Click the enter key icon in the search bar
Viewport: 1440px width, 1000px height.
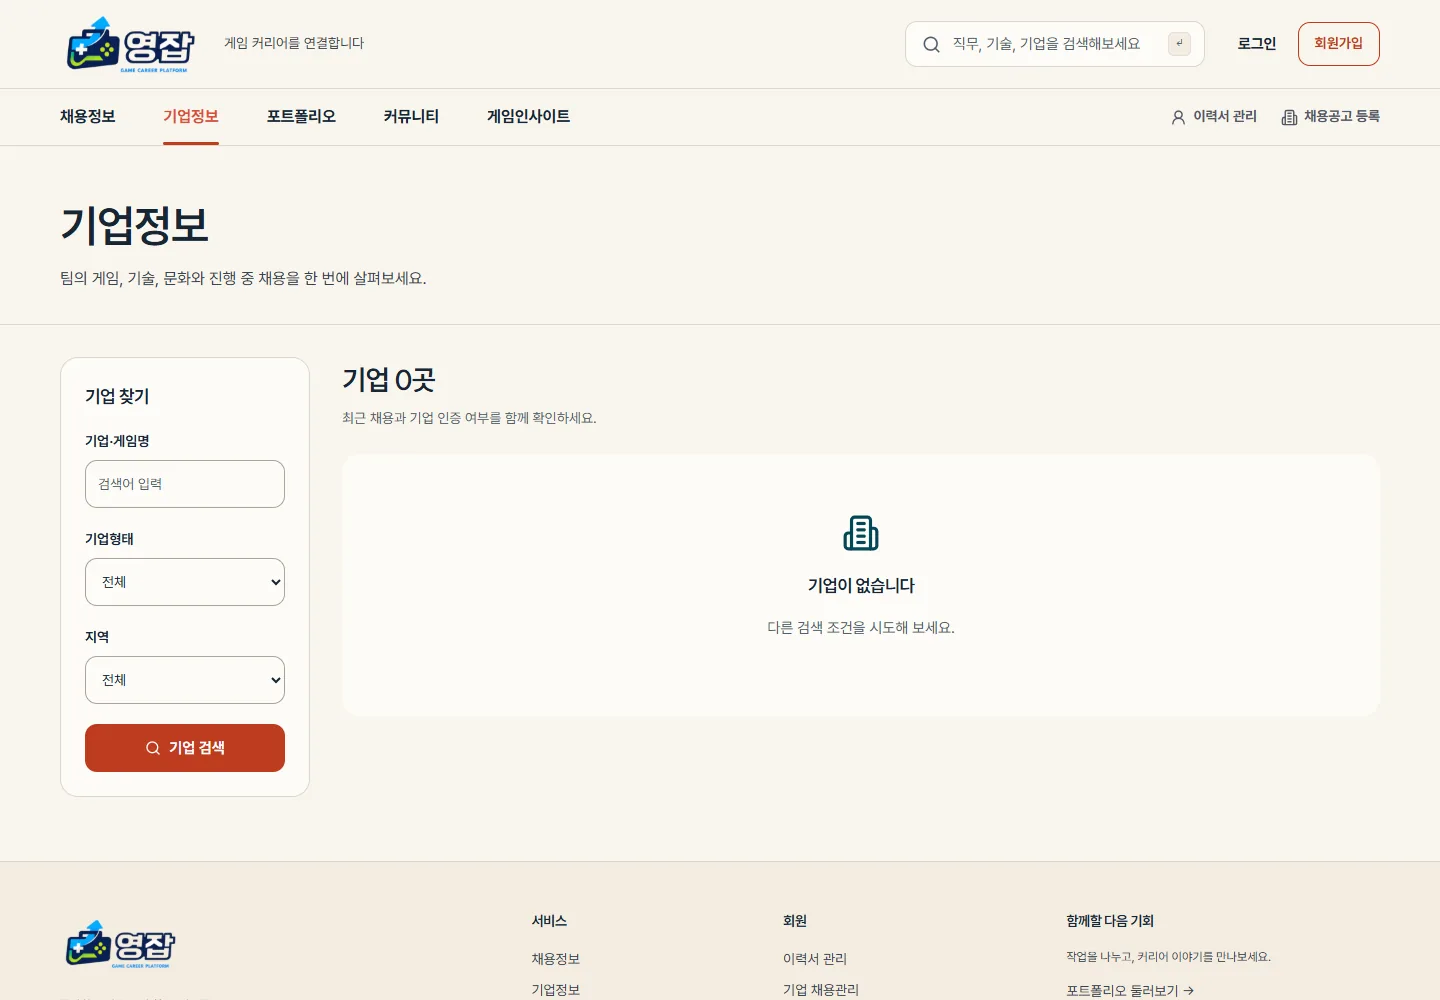(1179, 44)
